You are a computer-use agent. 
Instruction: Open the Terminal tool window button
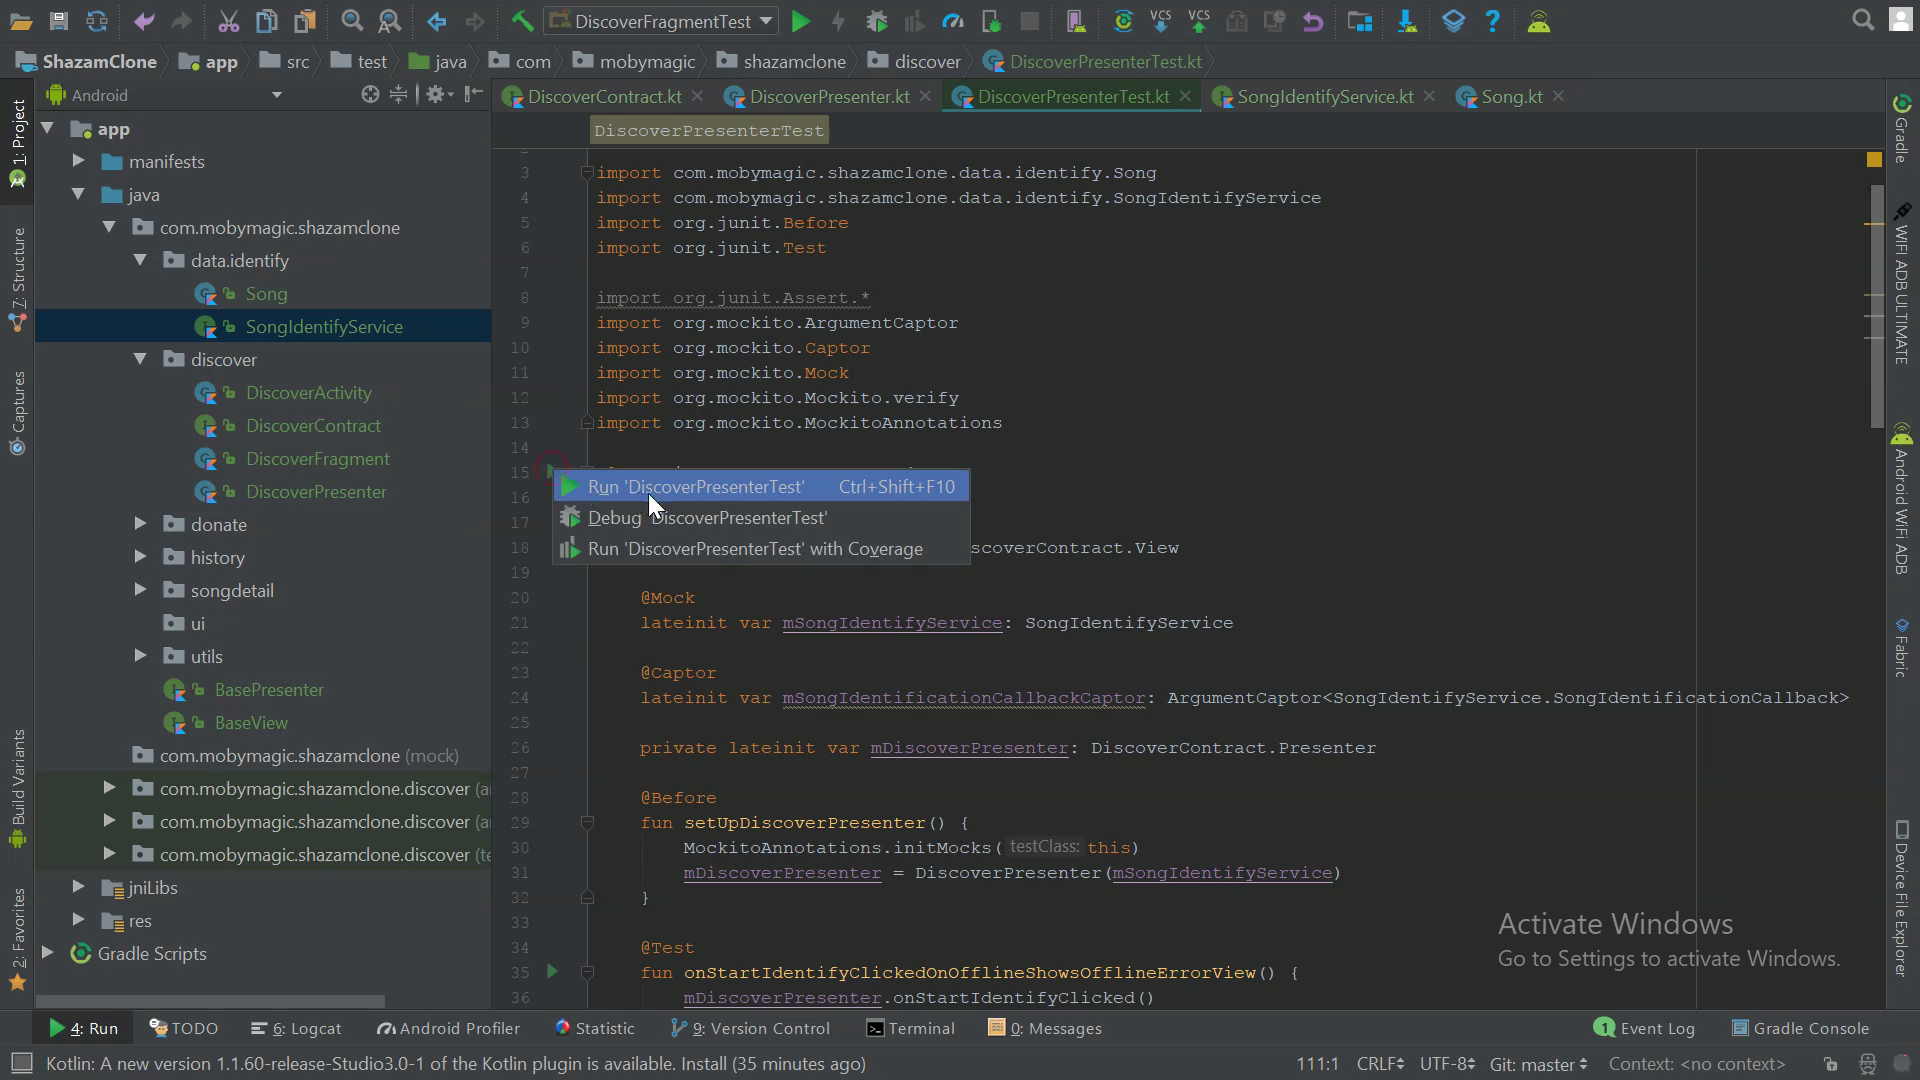click(910, 1028)
